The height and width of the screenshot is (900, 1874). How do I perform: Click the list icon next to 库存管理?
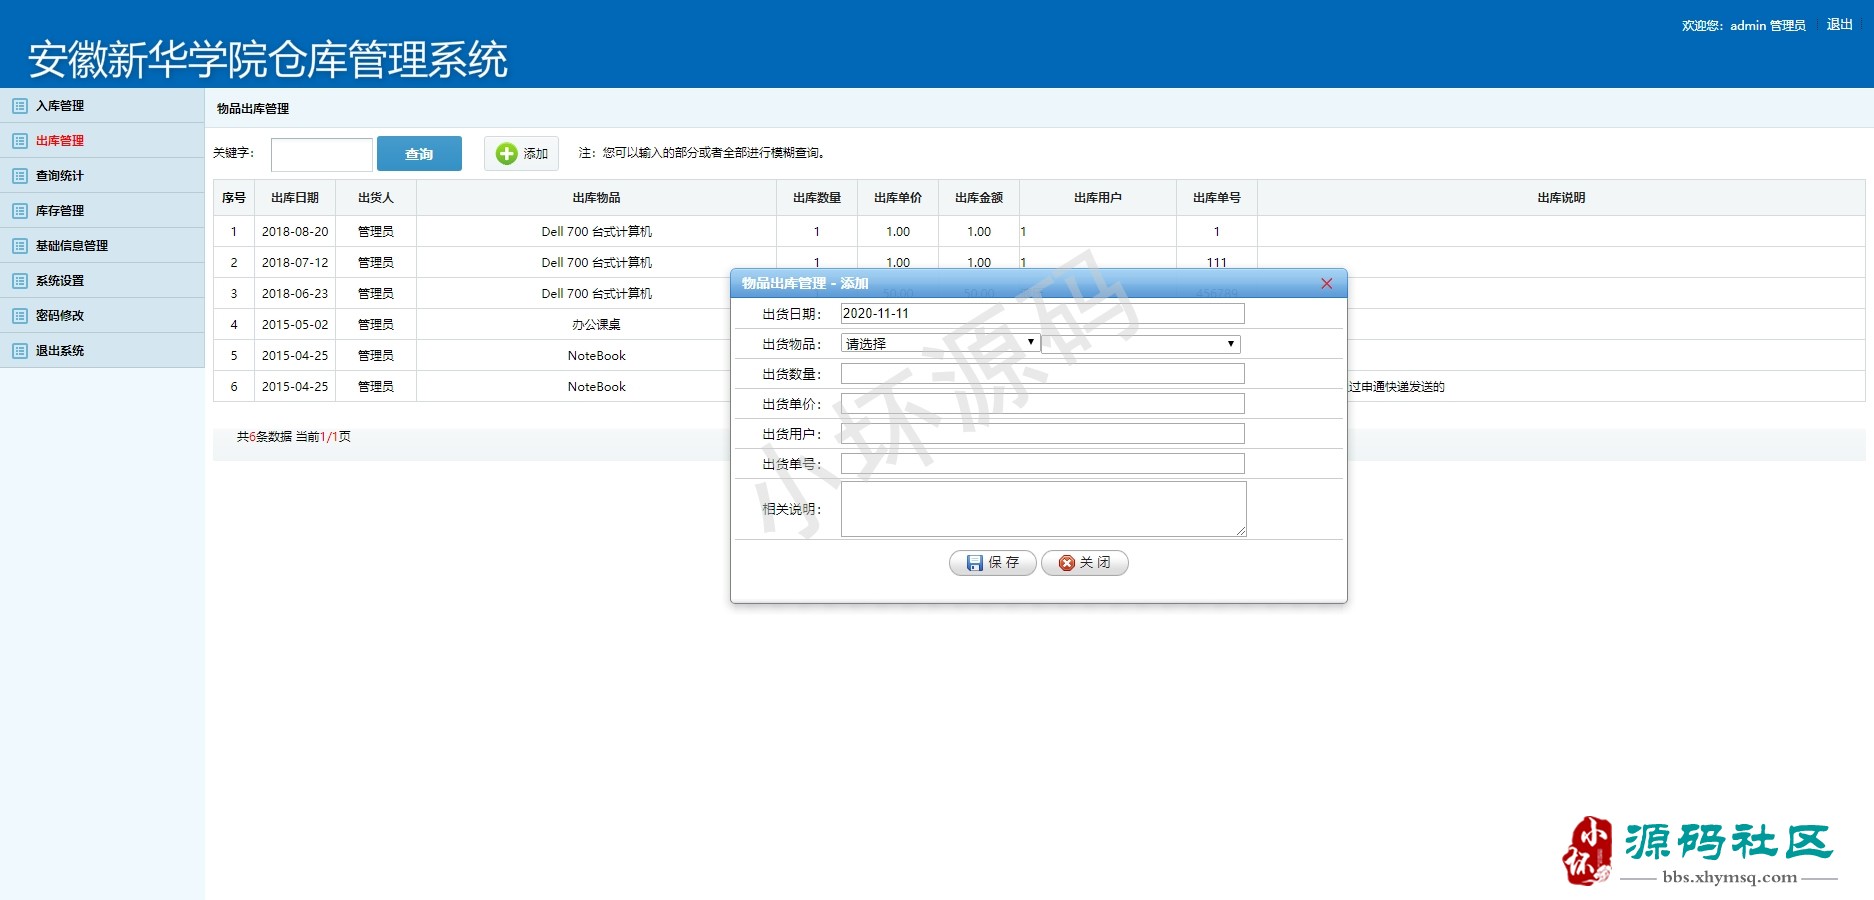(20, 211)
